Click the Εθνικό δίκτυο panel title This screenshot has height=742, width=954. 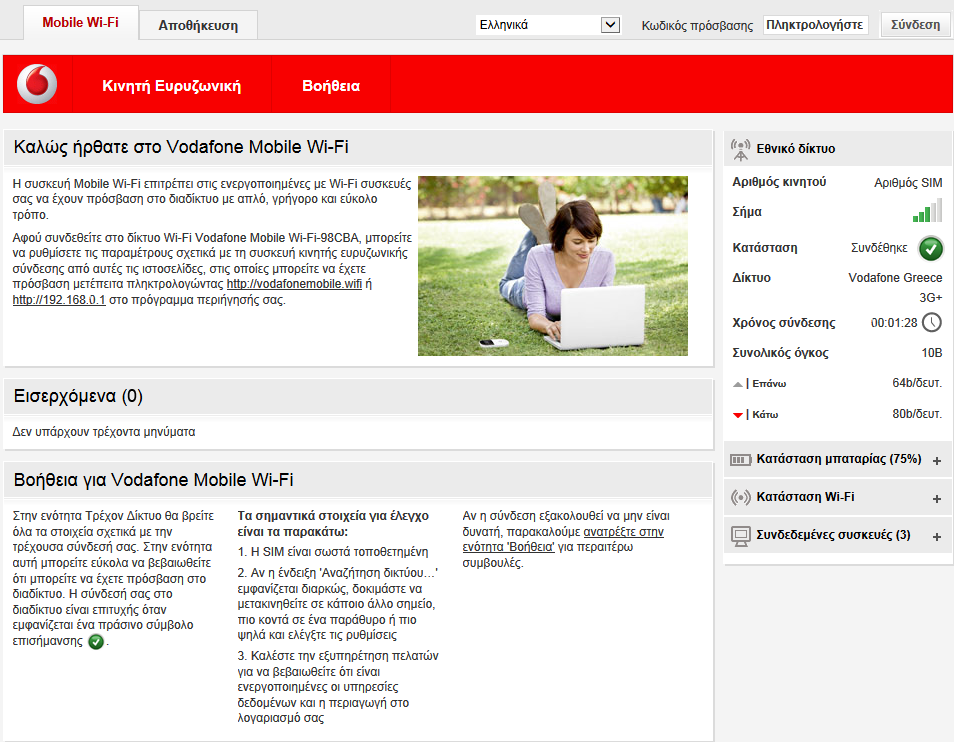point(795,149)
